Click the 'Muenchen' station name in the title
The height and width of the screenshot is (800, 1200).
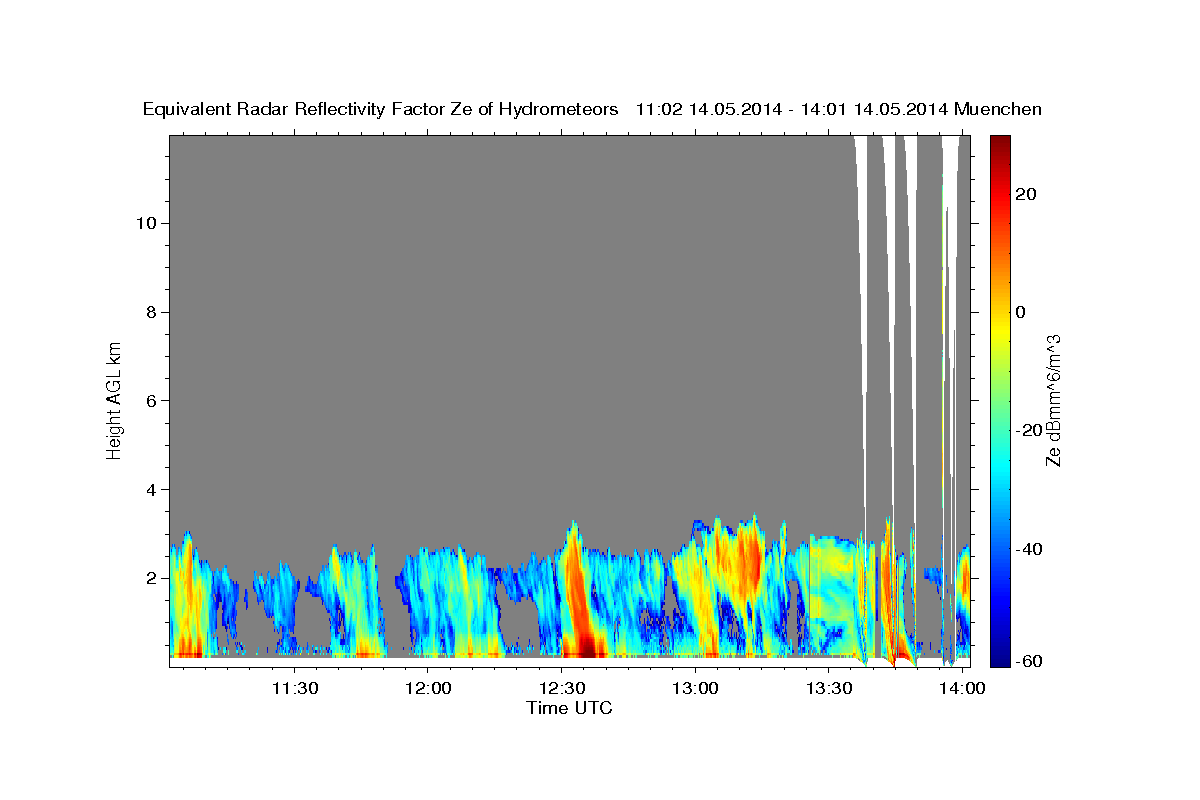[998, 110]
